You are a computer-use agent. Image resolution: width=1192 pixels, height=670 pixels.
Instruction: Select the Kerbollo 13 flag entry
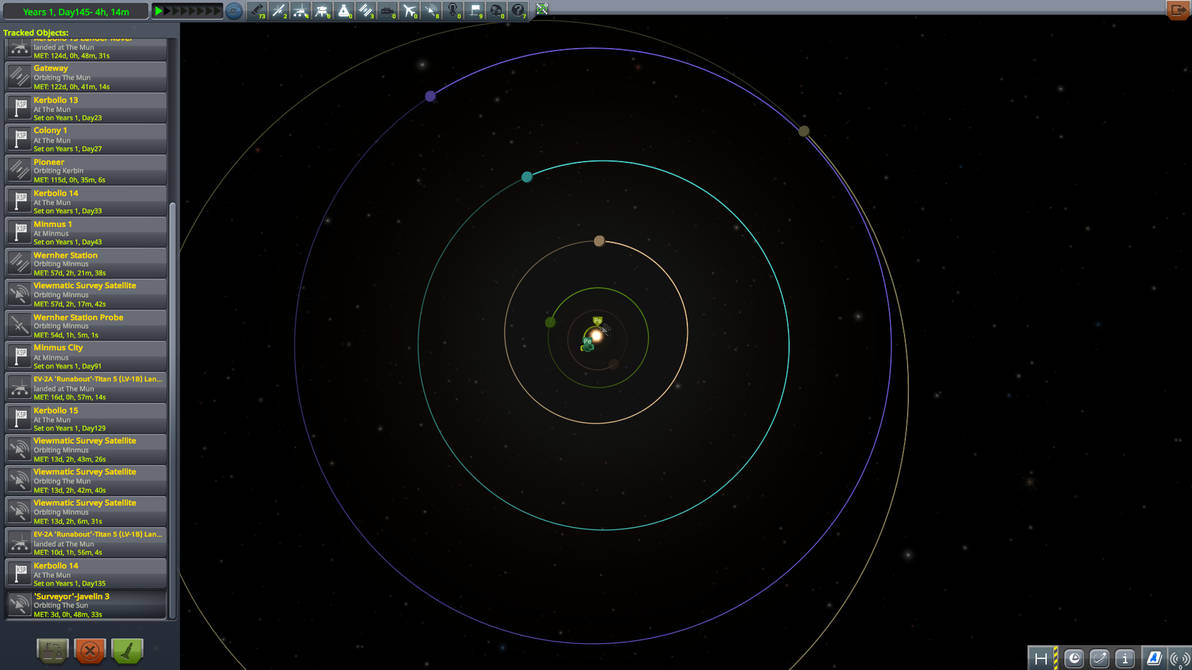tap(86, 108)
